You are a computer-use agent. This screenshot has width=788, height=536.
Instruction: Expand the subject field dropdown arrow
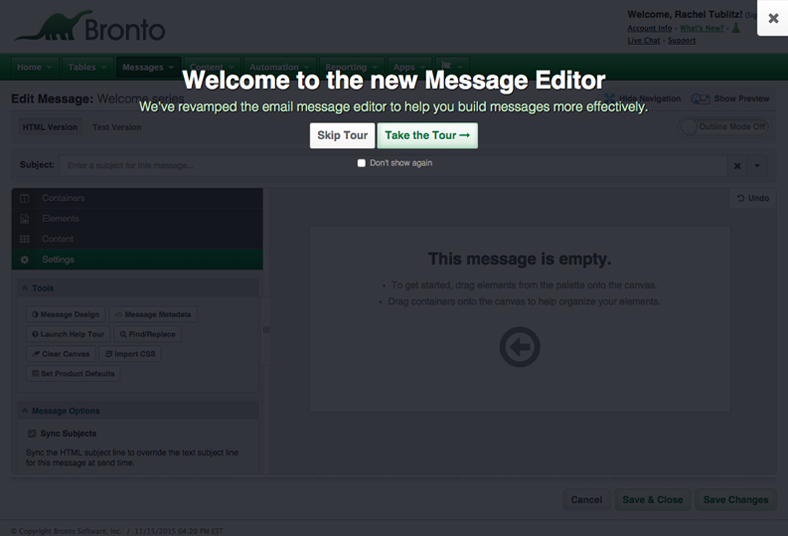758,165
